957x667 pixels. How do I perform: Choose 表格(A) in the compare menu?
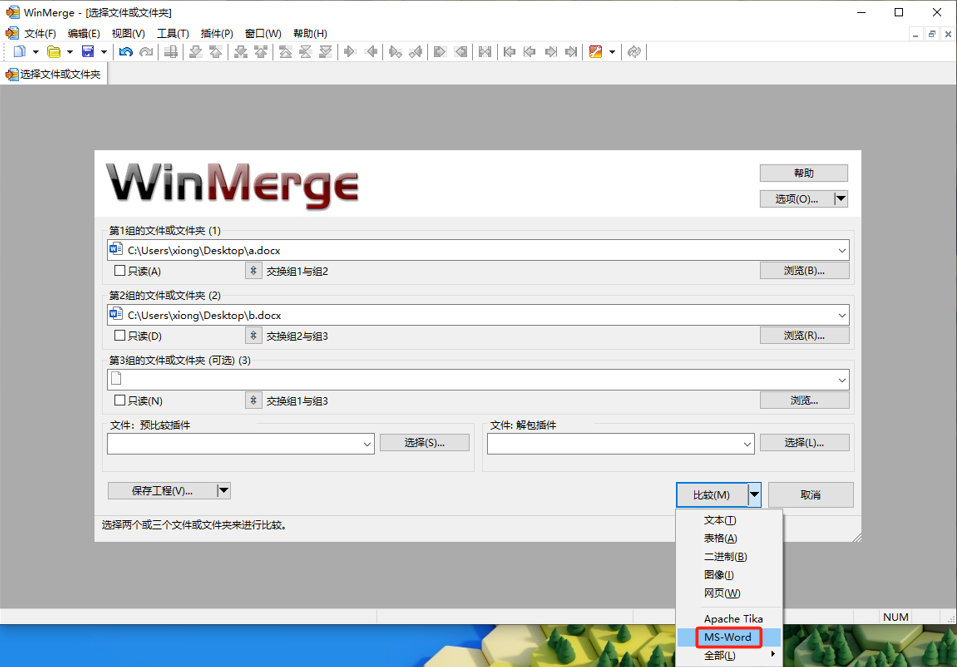point(729,538)
